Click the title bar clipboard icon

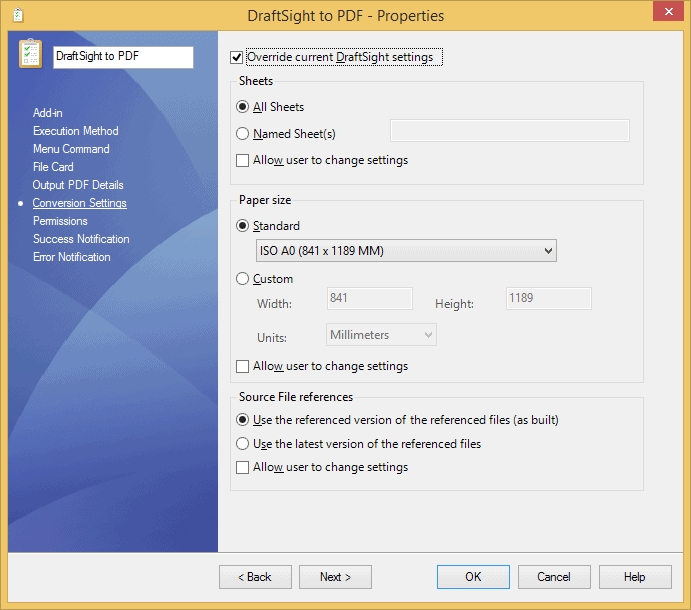tap(18, 16)
